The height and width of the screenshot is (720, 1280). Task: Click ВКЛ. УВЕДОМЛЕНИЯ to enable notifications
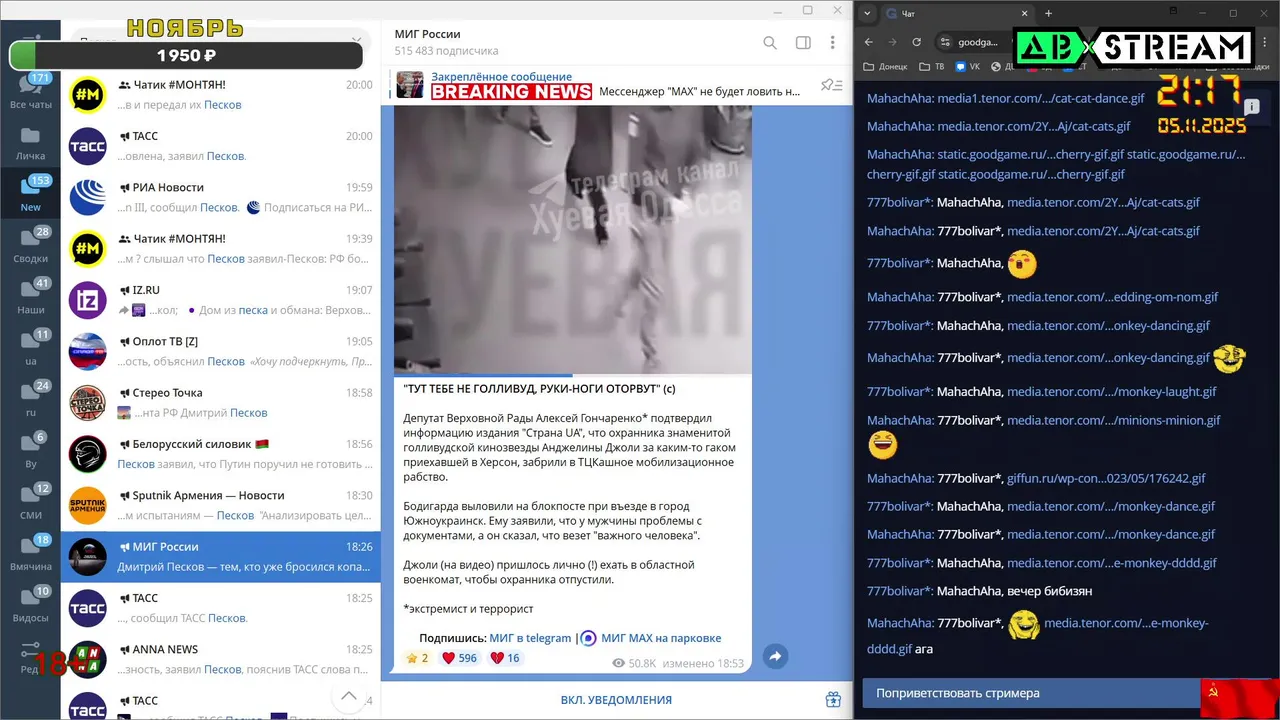tap(616, 700)
